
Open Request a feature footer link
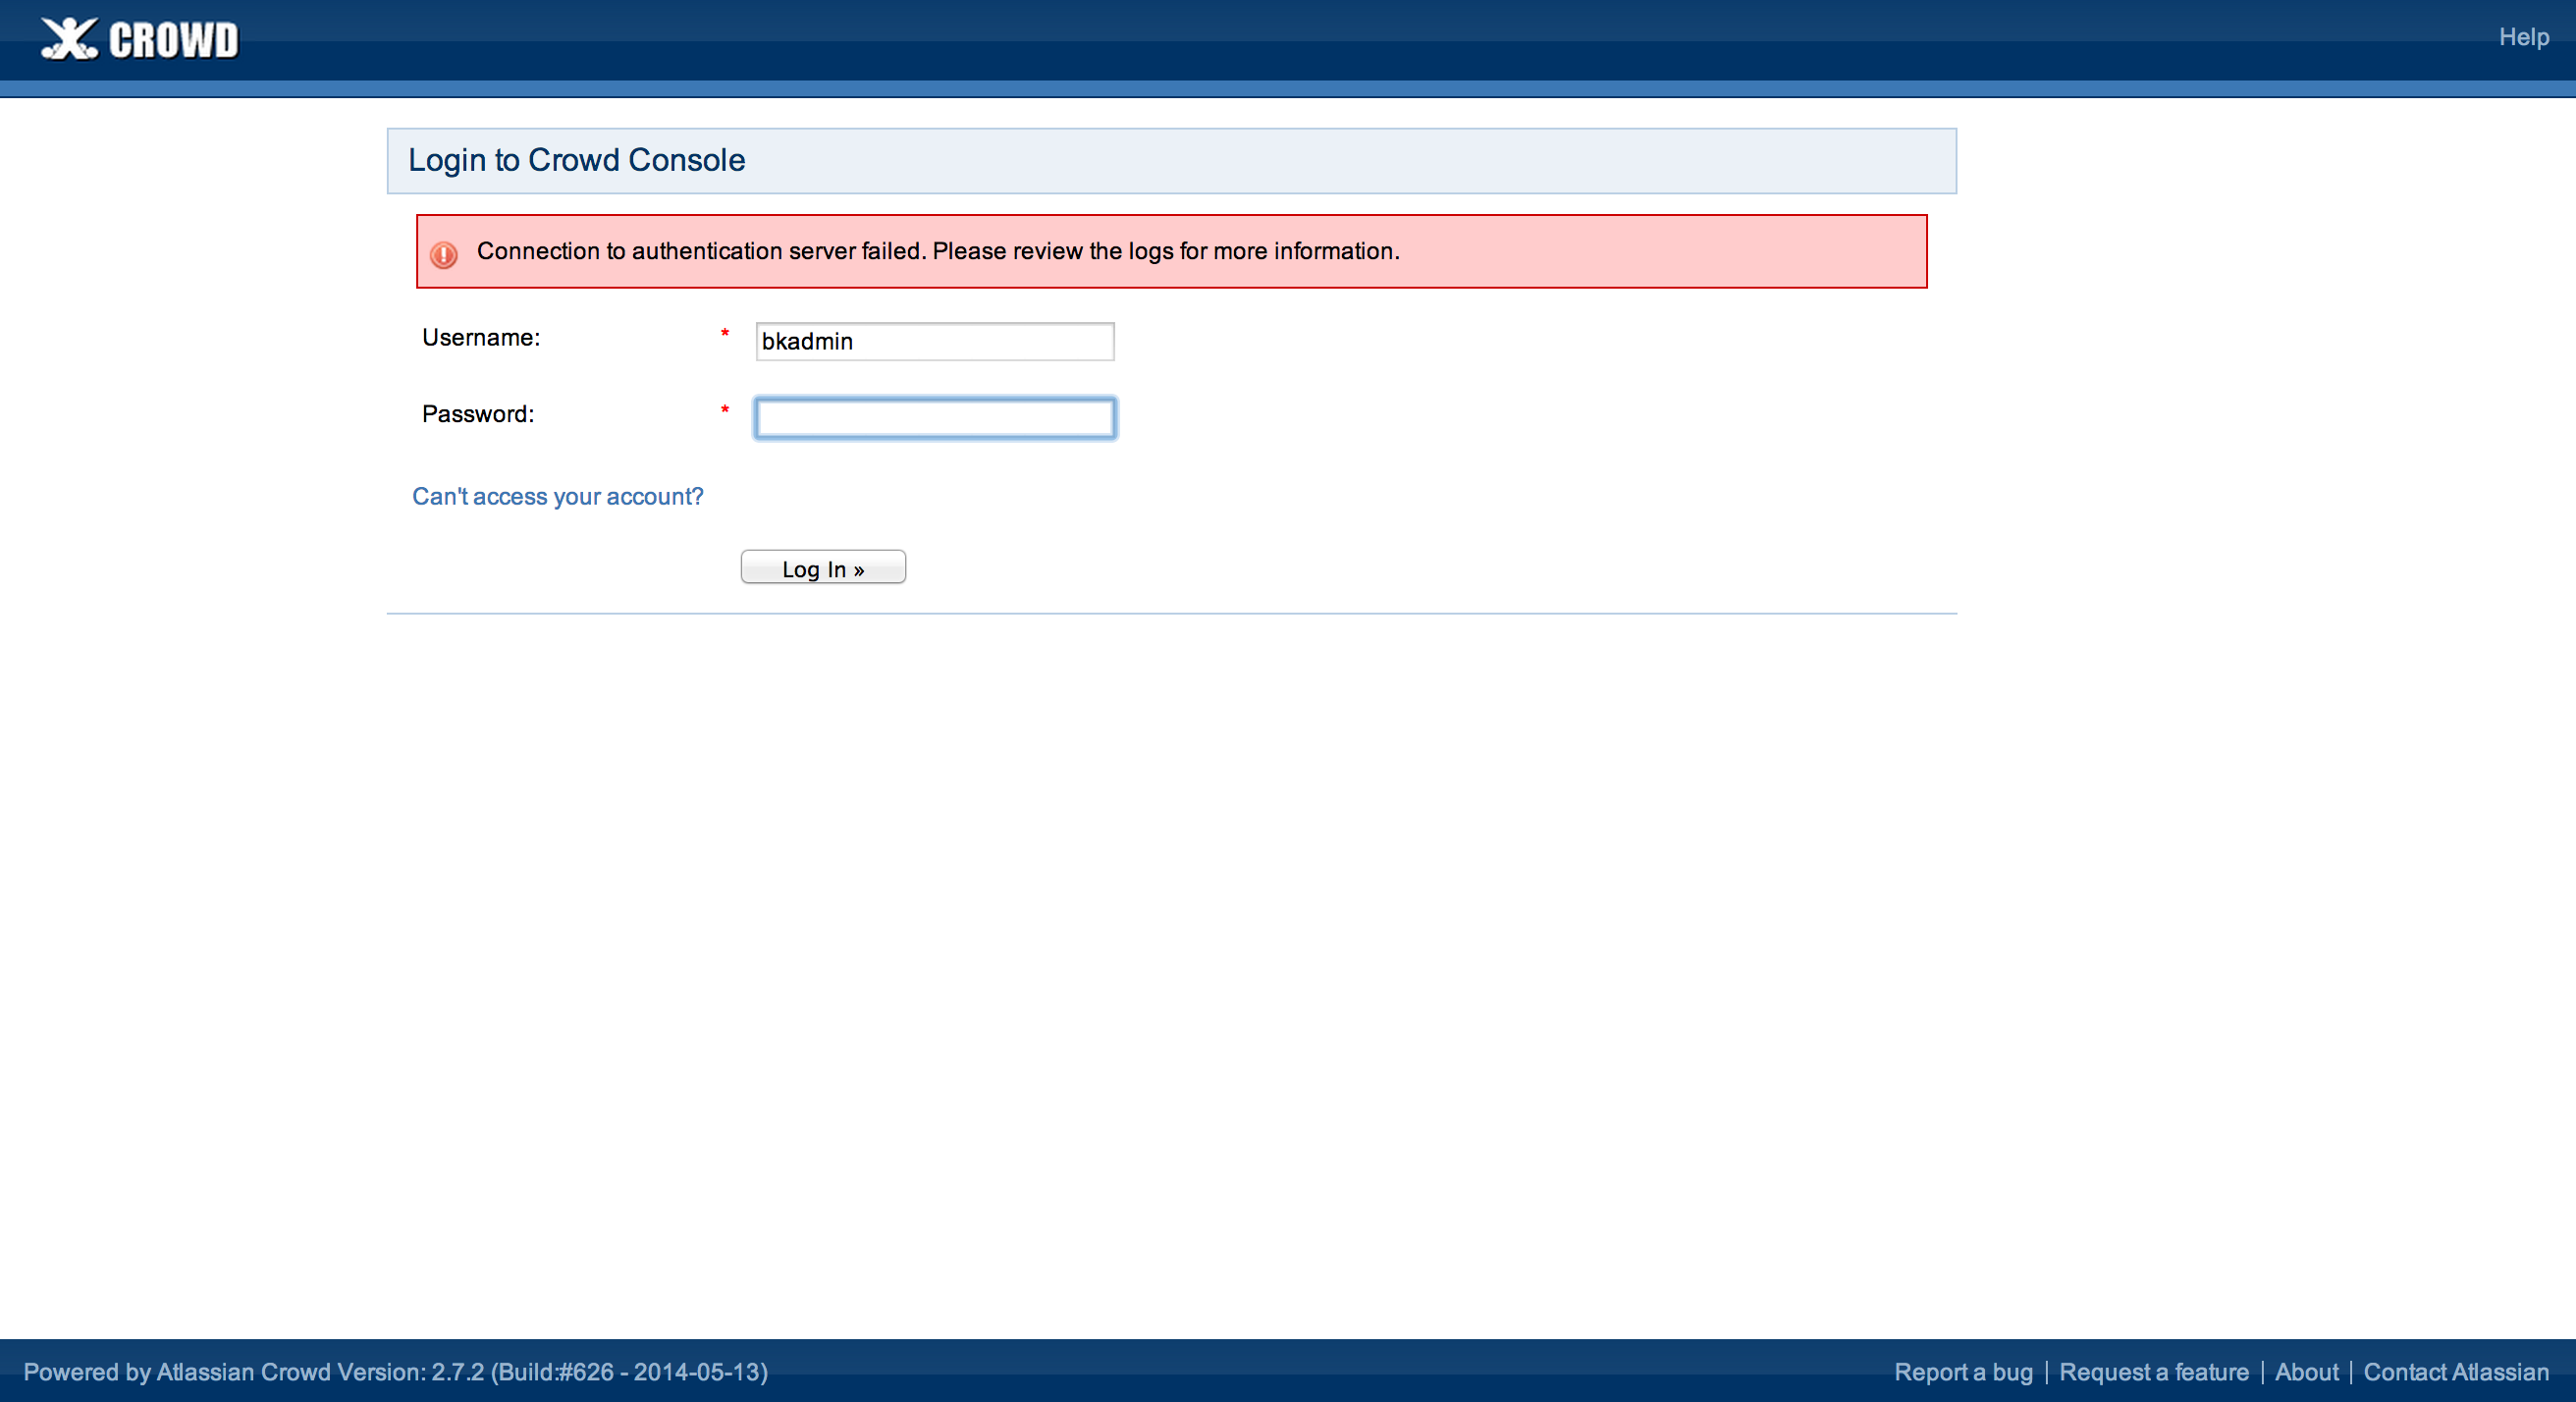pos(2153,1372)
